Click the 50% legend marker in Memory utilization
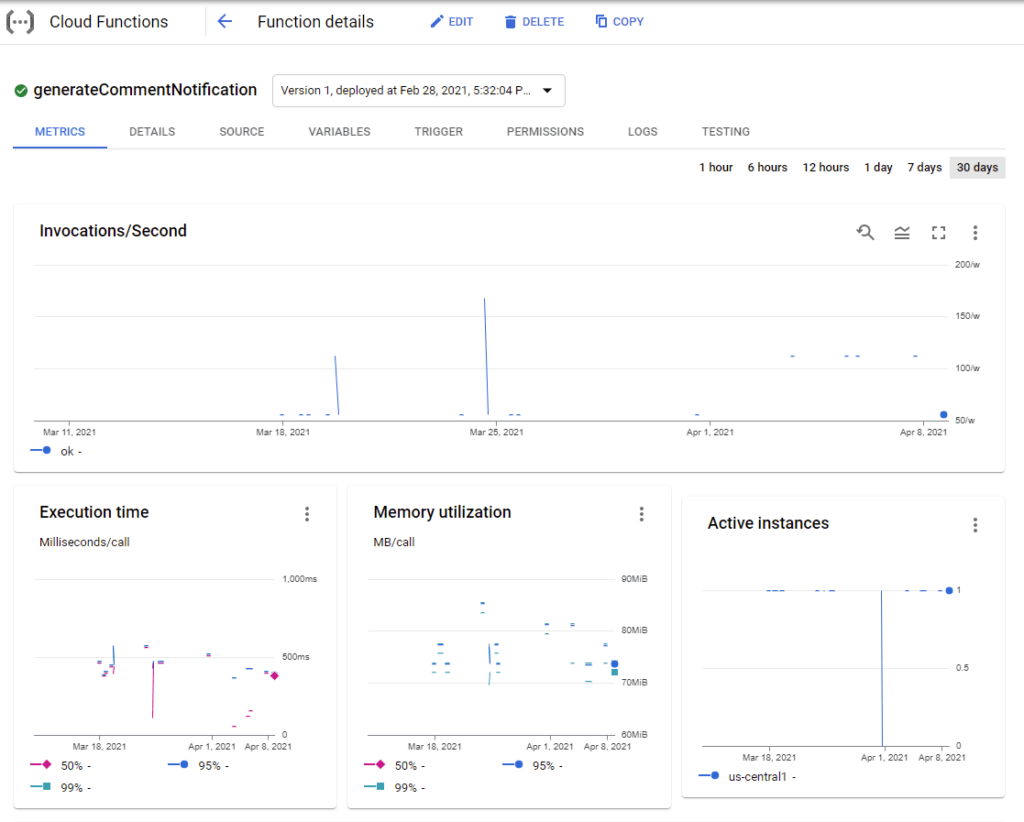The width and height of the screenshot is (1024, 822). (374, 765)
